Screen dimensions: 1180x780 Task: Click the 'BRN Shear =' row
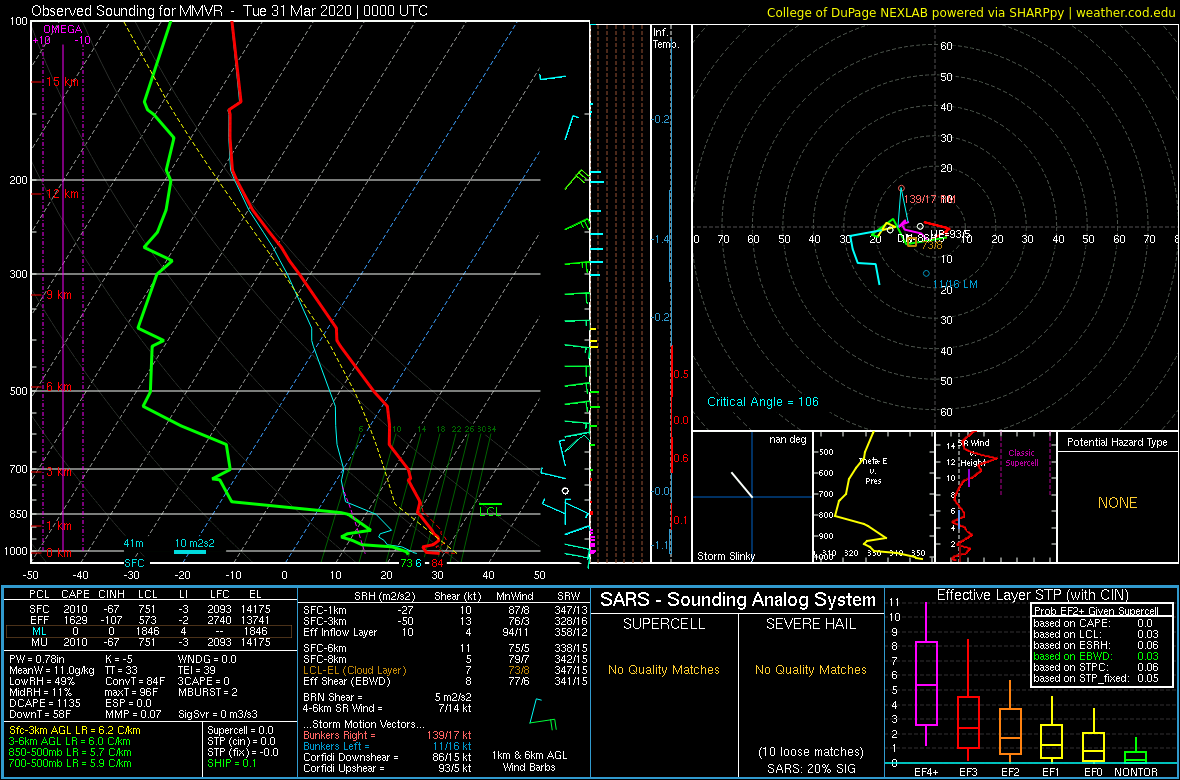tap(388, 696)
